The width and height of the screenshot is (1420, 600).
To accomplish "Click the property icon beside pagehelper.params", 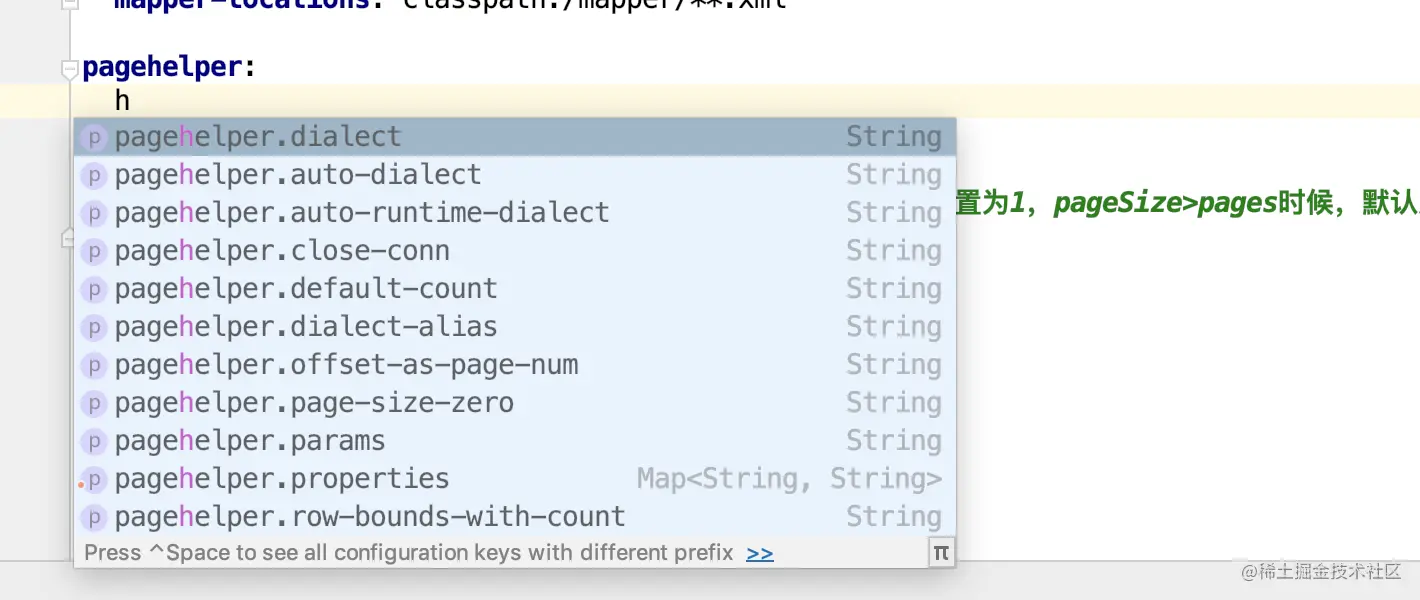I will point(93,441).
